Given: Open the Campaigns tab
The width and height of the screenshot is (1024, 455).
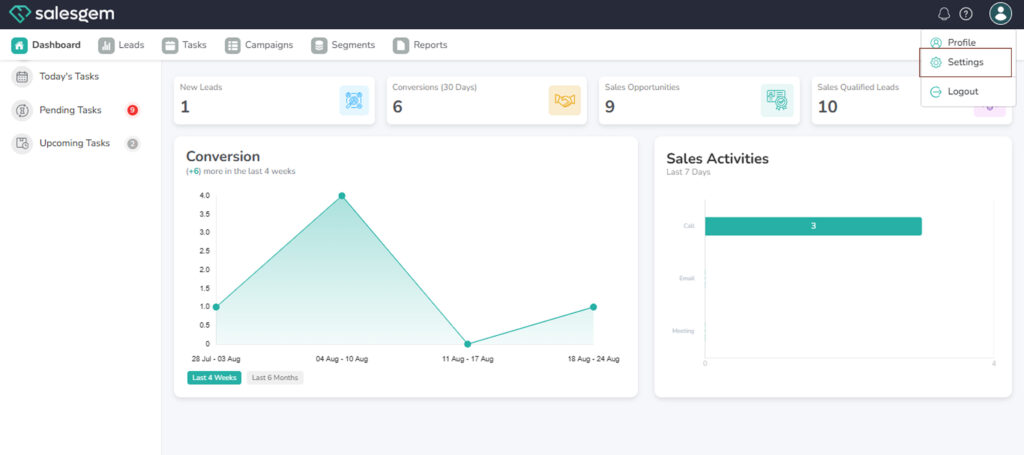Looking at the screenshot, I should click(x=259, y=45).
